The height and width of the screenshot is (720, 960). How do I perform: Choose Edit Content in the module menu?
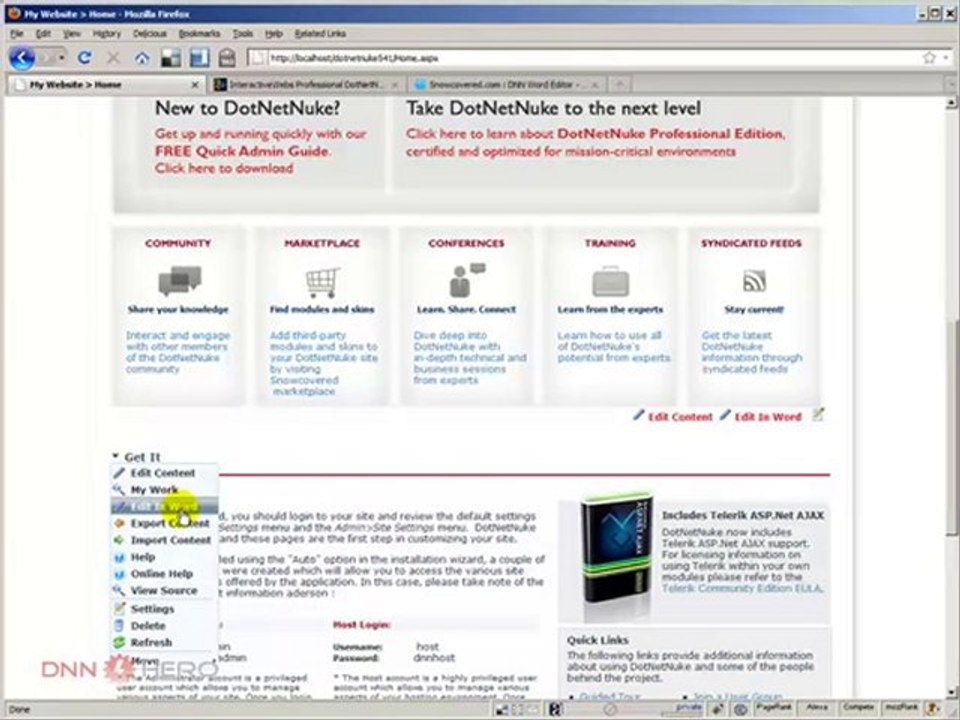coord(164,473)
